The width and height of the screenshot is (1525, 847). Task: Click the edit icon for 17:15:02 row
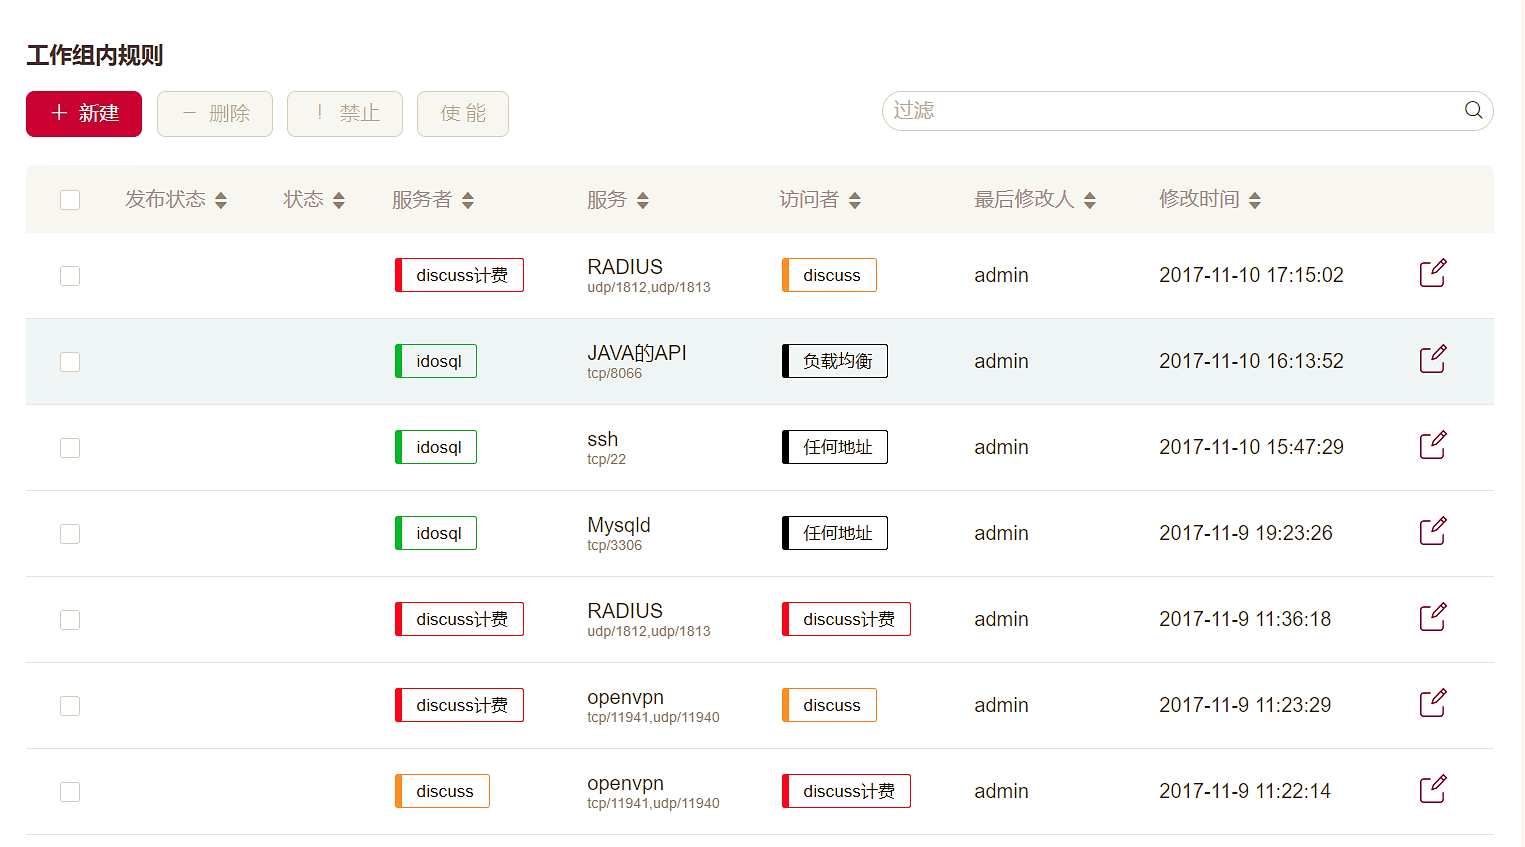[1432, 273]
